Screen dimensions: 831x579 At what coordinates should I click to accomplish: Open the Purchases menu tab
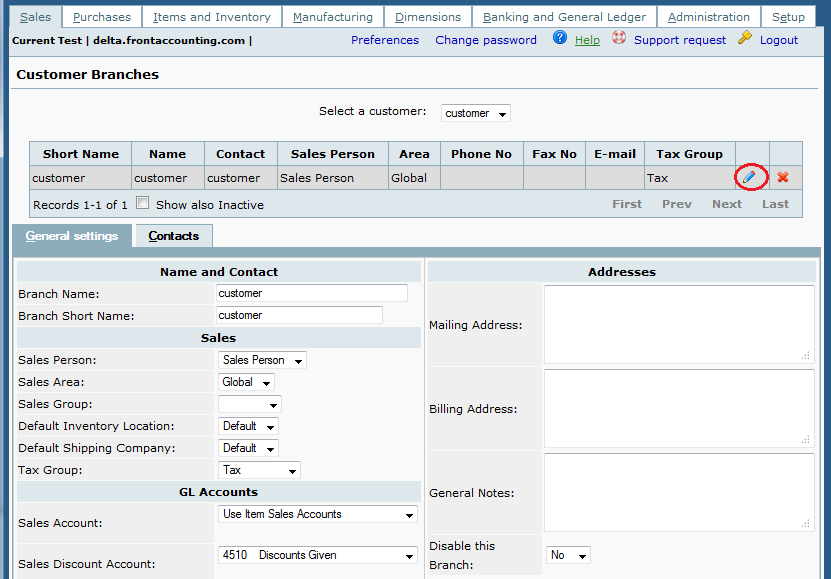[102, 17]
